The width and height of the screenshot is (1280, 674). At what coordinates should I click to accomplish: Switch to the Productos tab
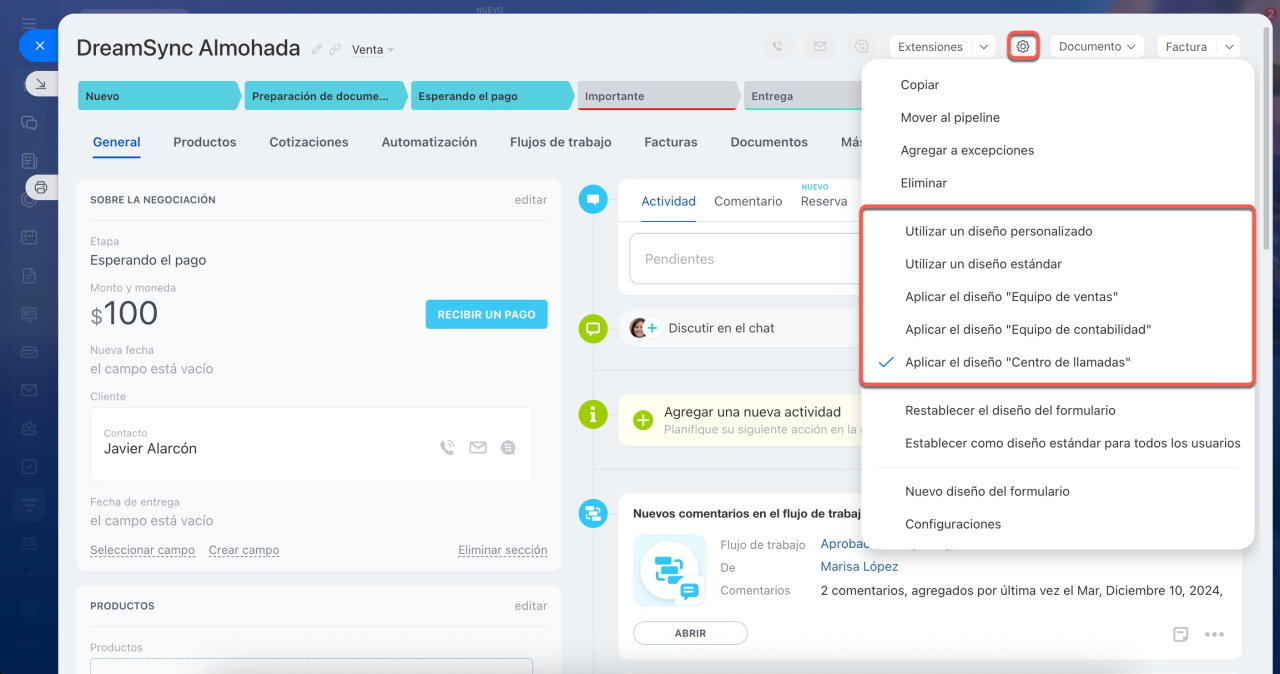point(204,142)
